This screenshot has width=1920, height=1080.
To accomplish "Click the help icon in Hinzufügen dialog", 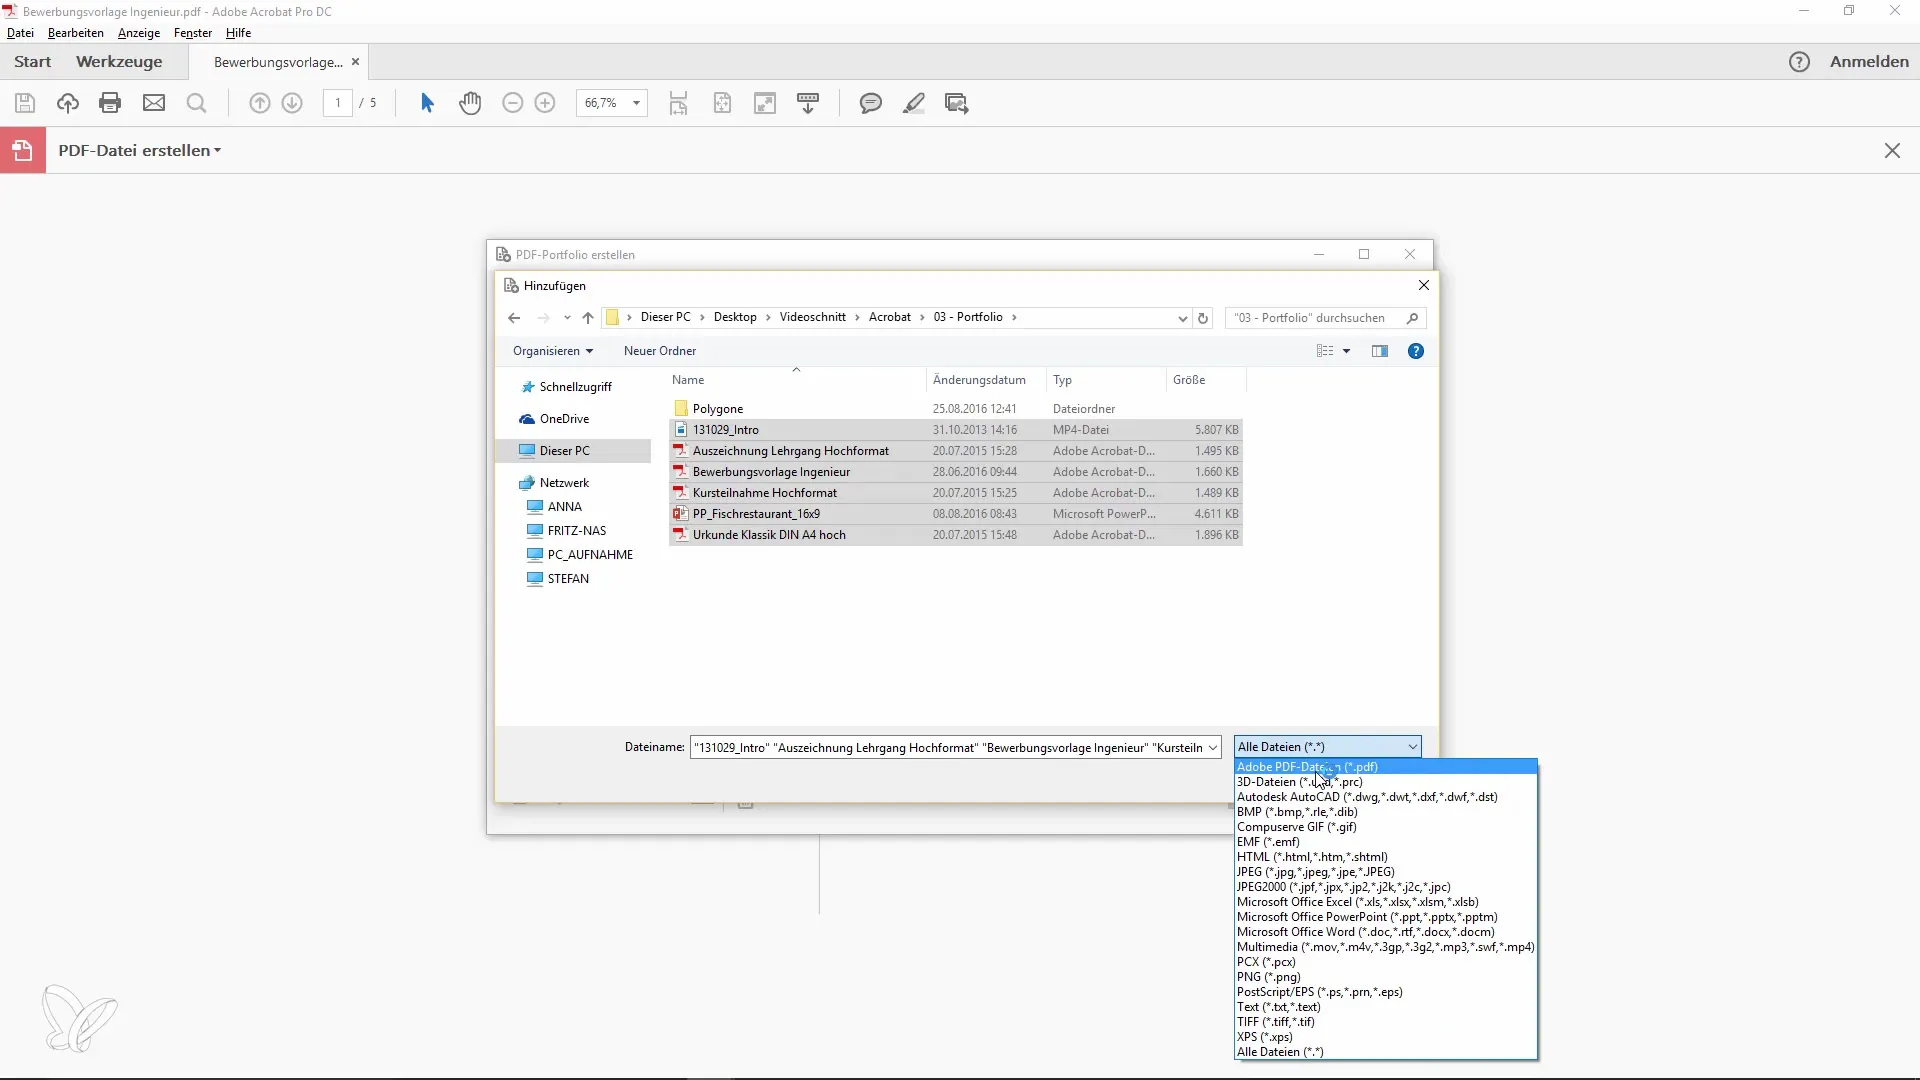I will (x=1416, y=351).
